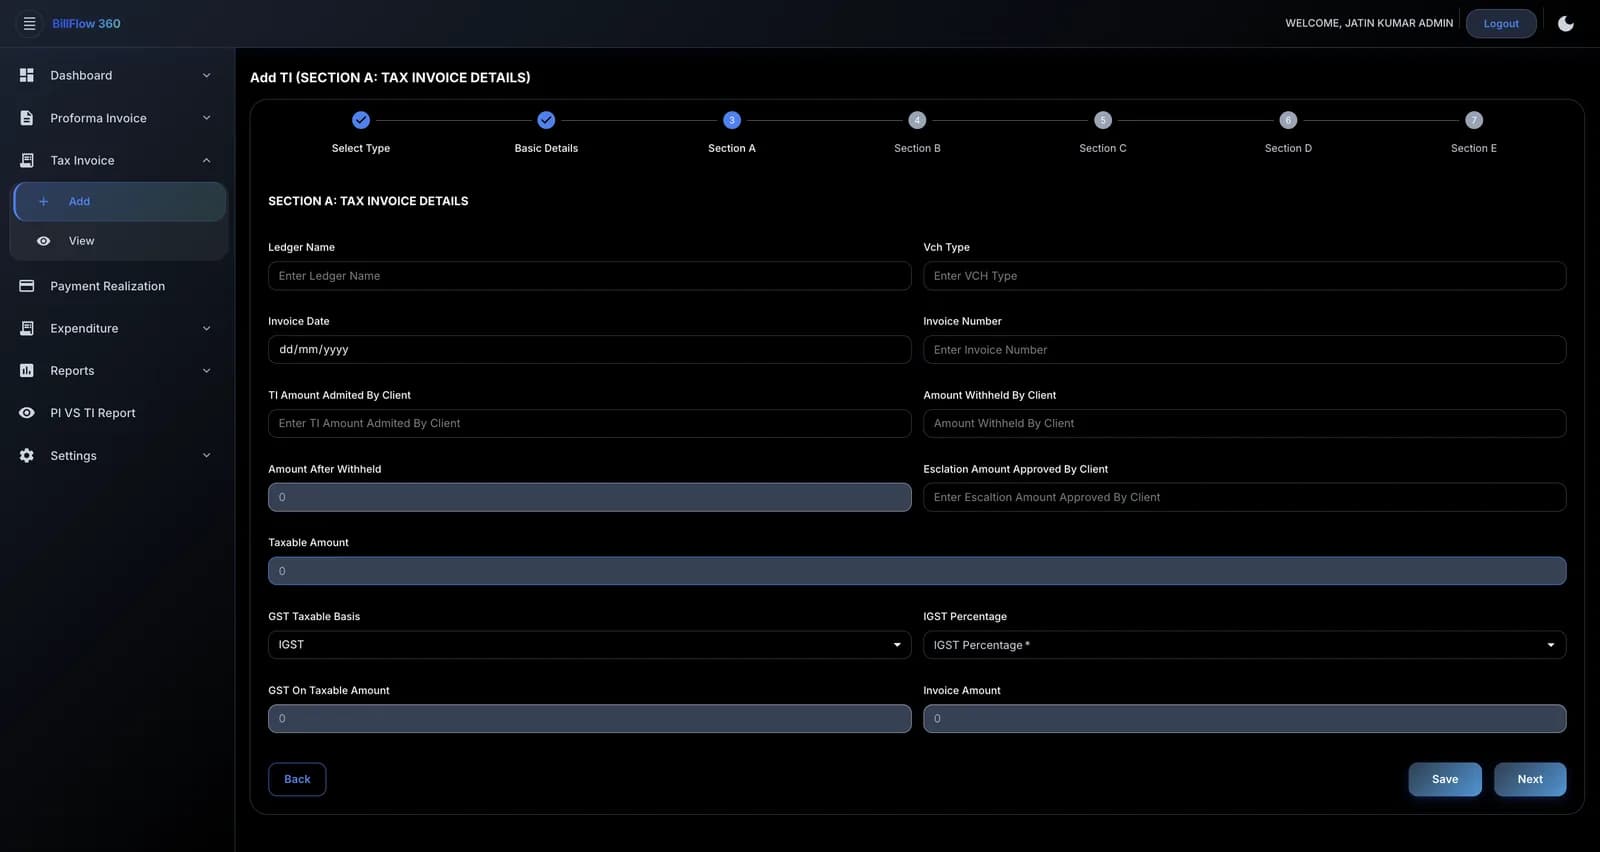
Task: Expand the Dashboard menu chevron
Action: coord(207,75)
